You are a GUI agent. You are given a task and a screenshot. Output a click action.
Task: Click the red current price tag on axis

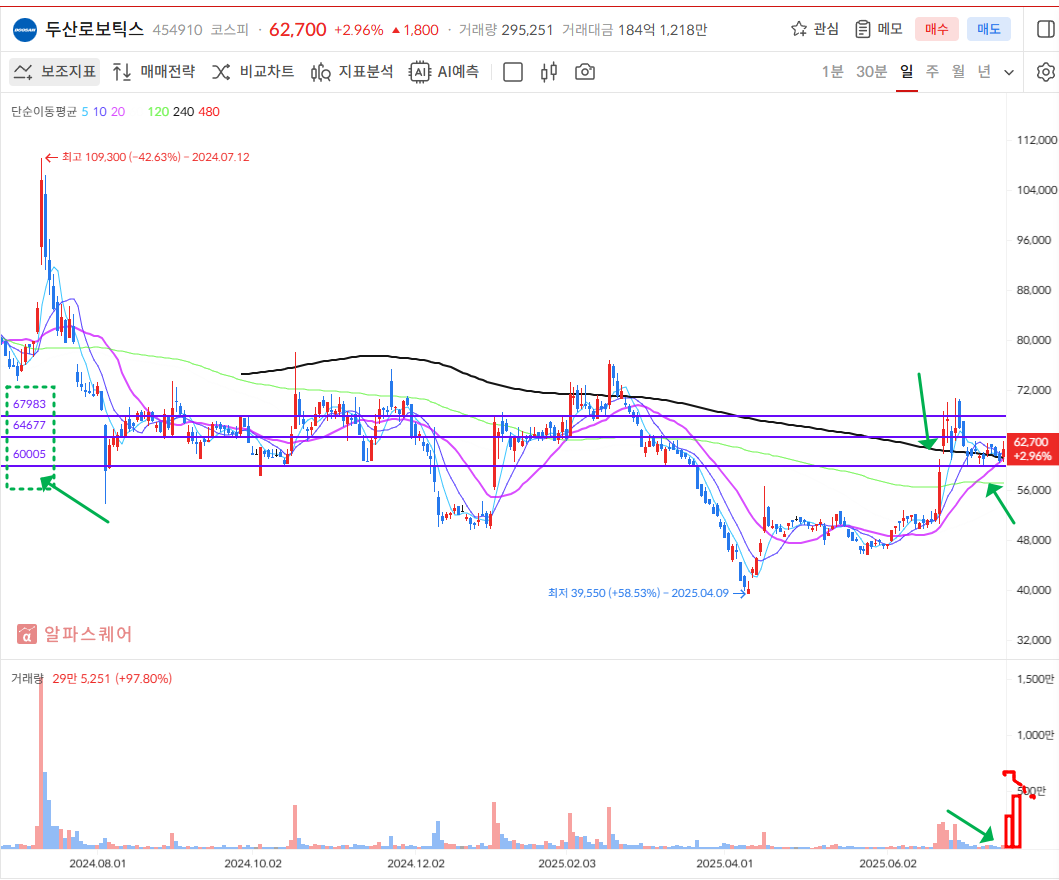[1032, 449]
